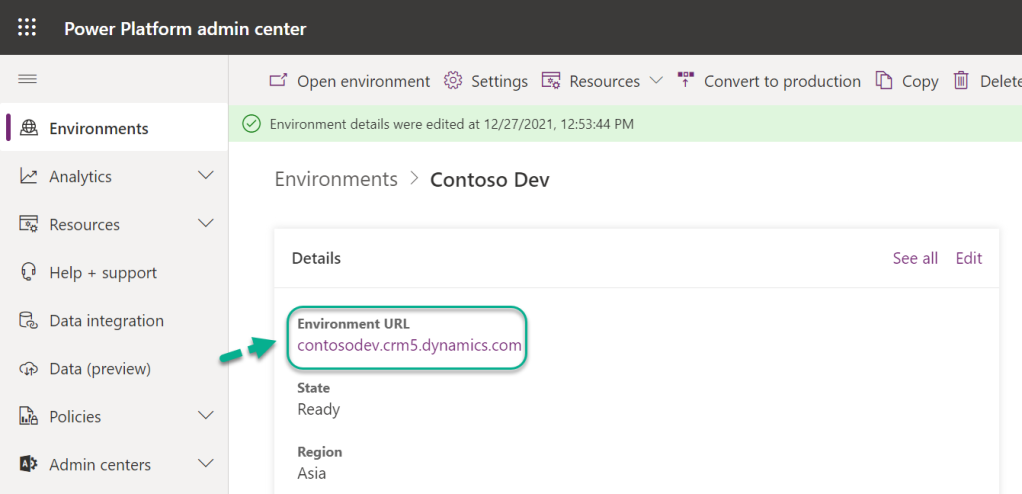The height and width of the screenshot is (494, 1022).
Task: Click Open environment button
Action: (x=349, y=81)
